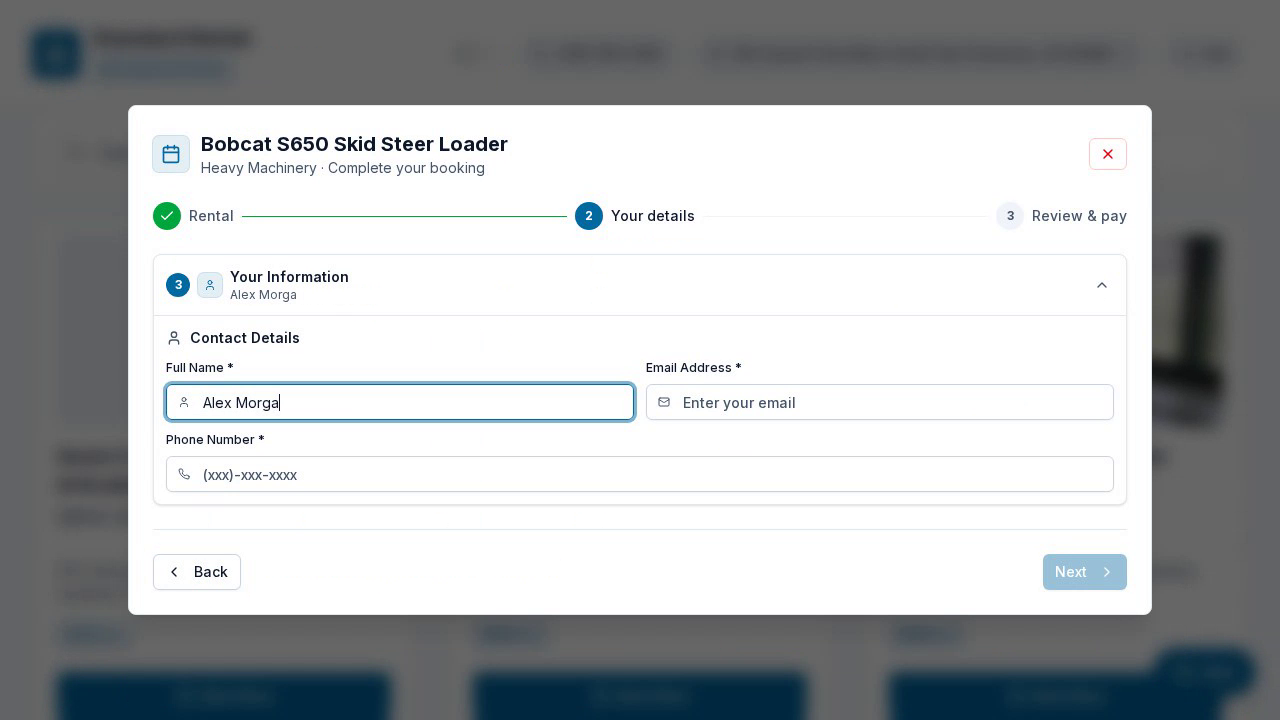This screenshot has width=1280, height=720.
Task: Click the user icon inside Full Name field
Action: click(184, 402)
